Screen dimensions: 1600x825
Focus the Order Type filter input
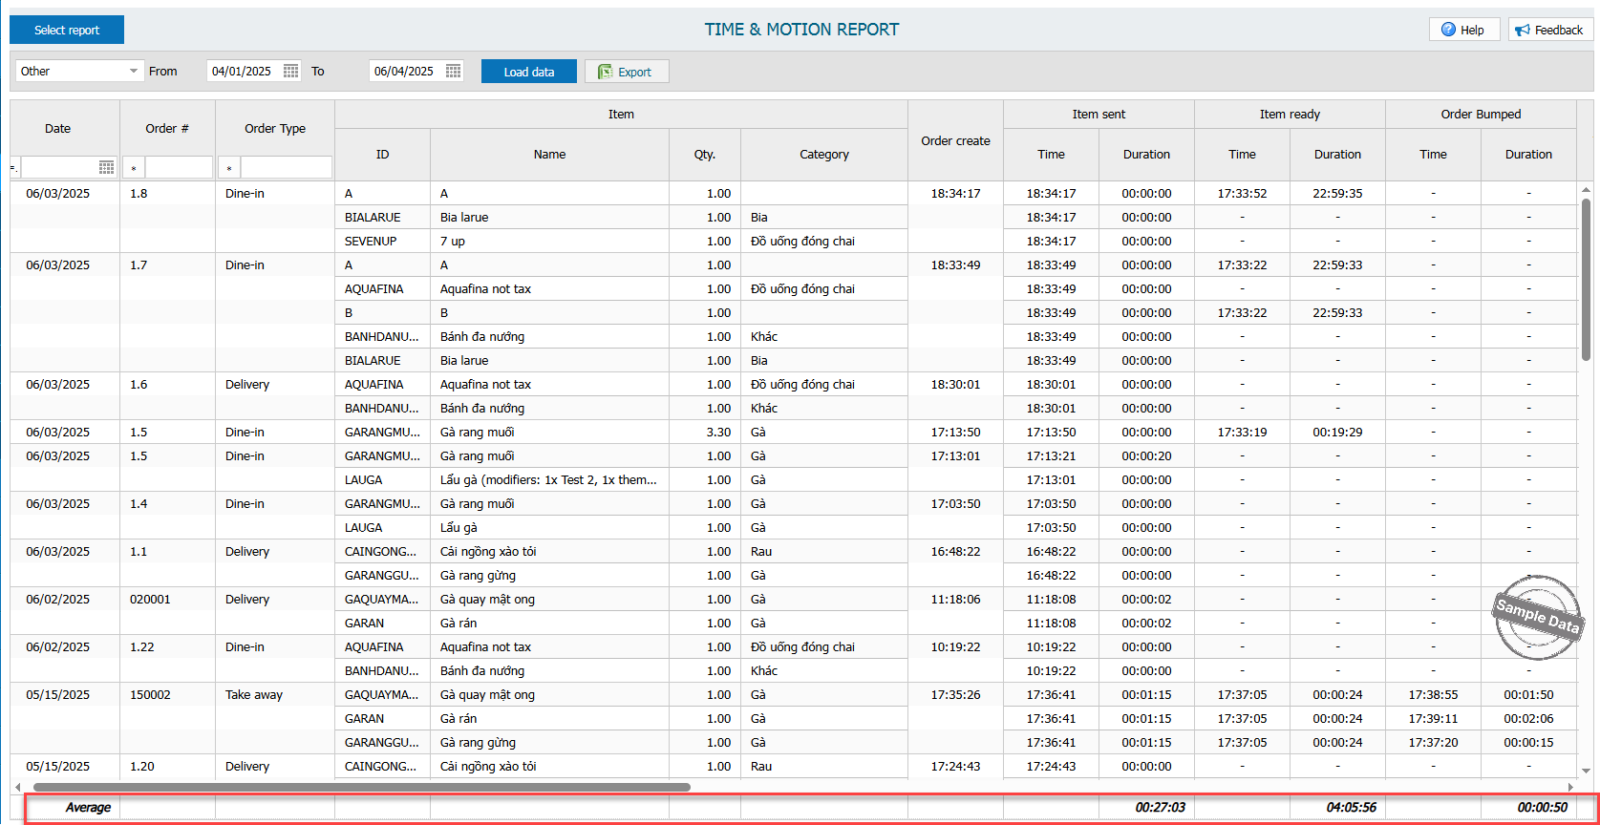point(286,168)
